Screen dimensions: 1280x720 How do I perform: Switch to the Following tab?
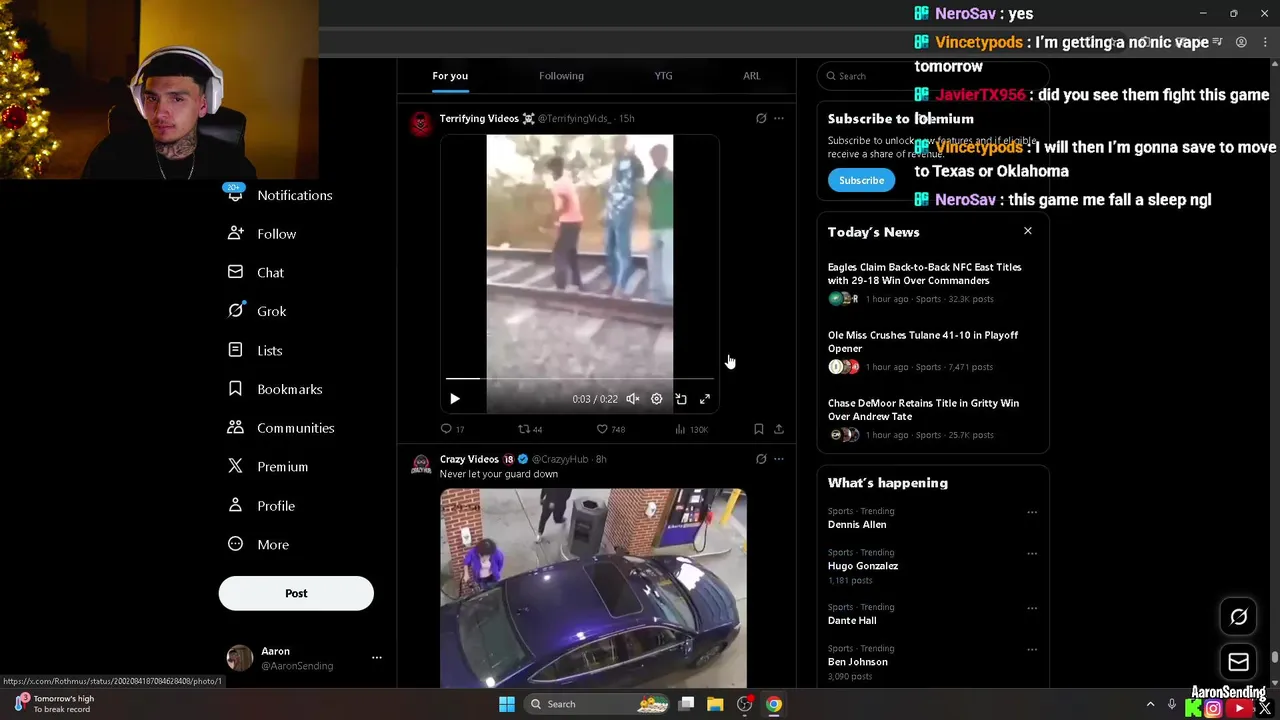(x=561, y=76)
